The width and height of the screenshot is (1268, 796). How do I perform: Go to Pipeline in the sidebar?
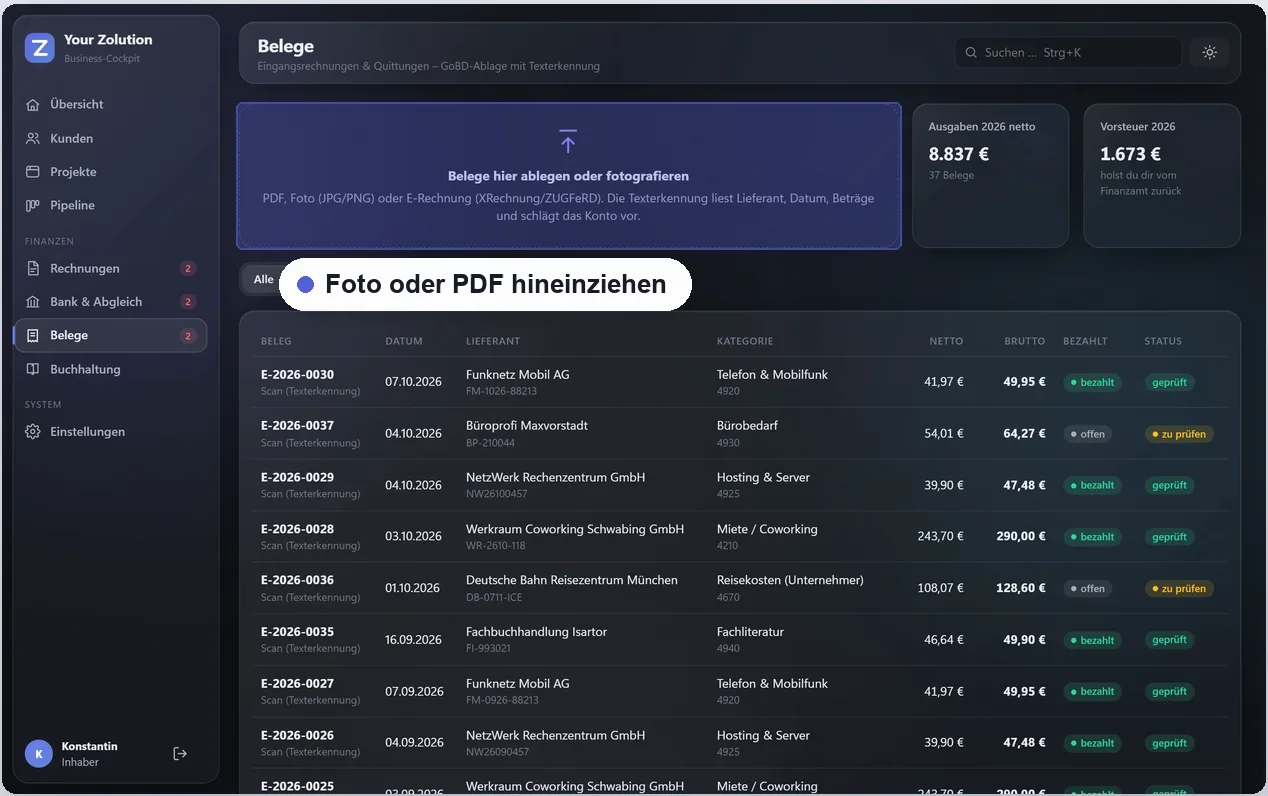[x=110, y=206]
